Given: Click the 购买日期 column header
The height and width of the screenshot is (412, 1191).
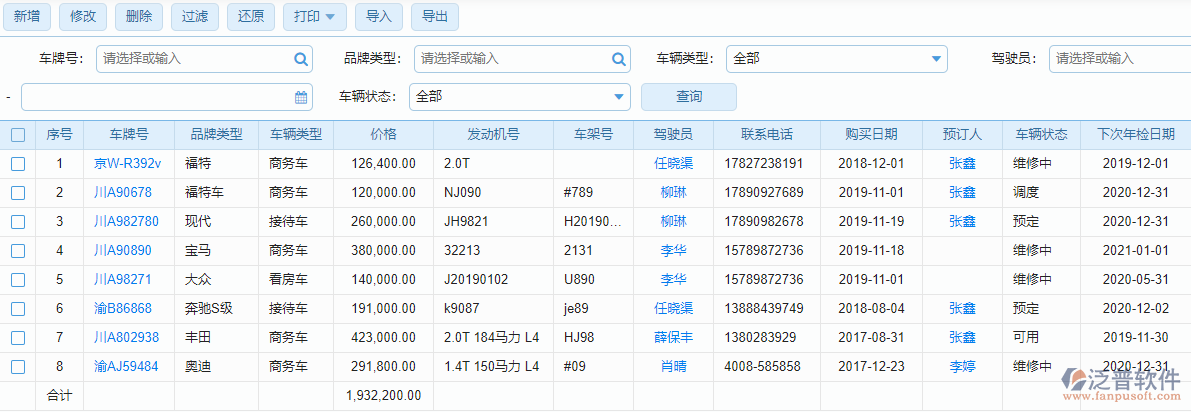Looking at the screenshot, I should coord(870,134).
